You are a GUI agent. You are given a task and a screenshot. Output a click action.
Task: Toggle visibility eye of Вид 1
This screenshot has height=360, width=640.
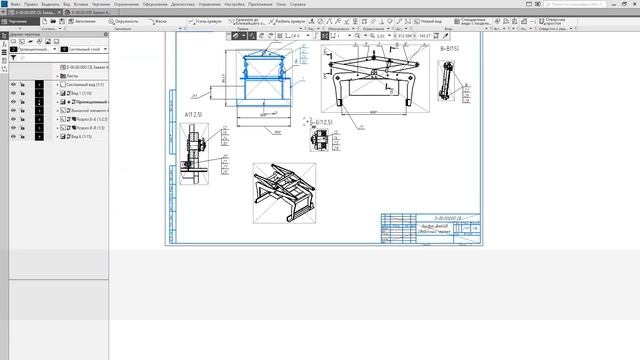tap(13, 93)
